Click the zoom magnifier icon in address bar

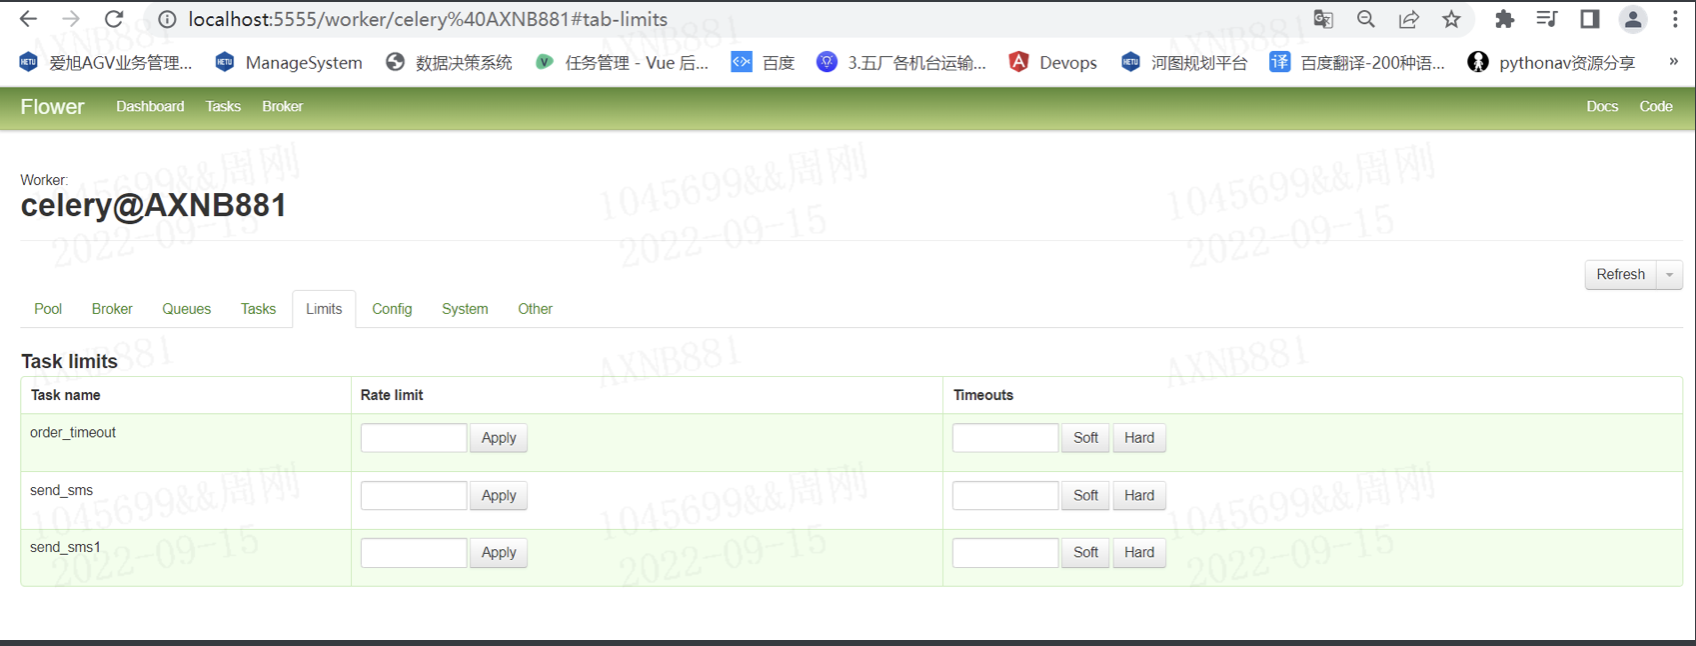pos(1366,19)
